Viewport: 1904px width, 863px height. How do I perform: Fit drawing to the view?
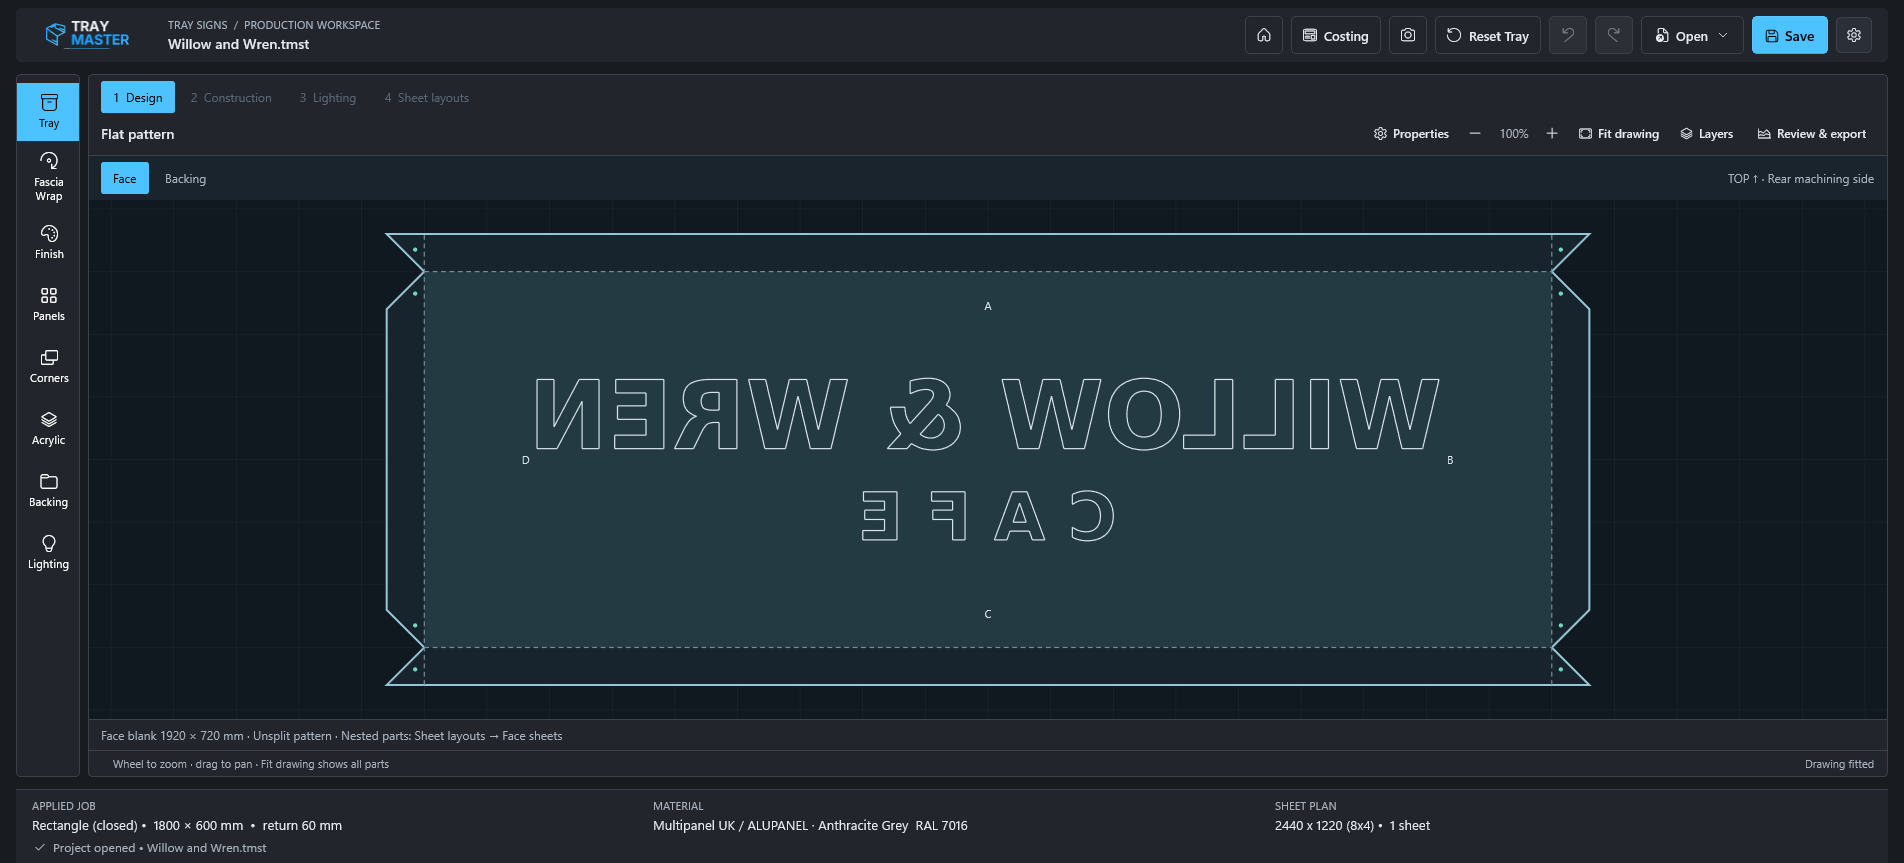point(1619,133)
